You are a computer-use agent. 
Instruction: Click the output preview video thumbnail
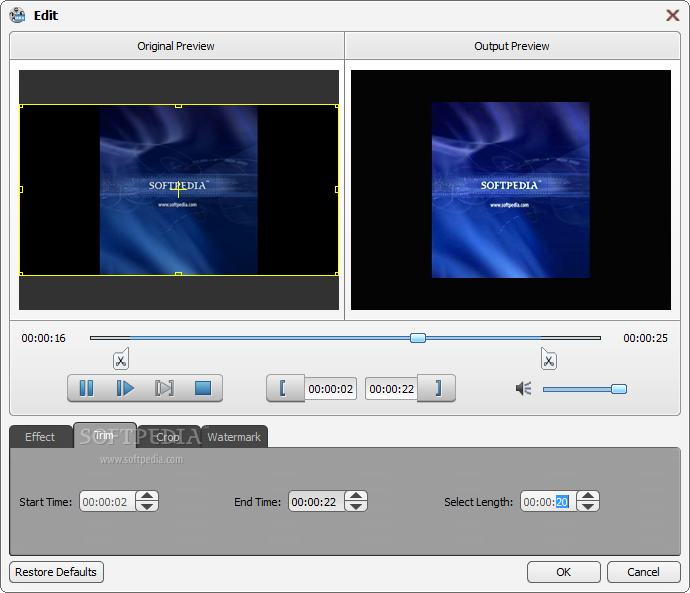pyautogui.click(x=510, y=190)
